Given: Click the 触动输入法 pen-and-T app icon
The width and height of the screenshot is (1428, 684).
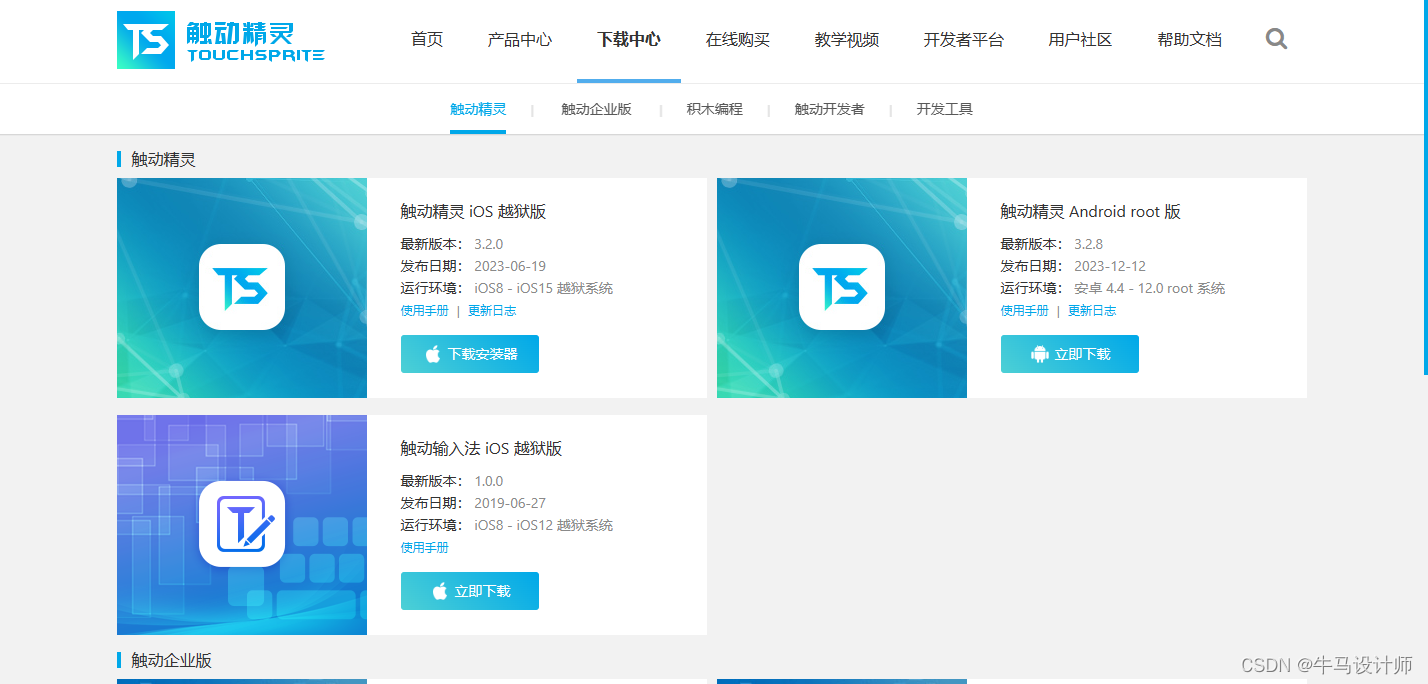Looking at the screenshot, I should coord(242,524).
